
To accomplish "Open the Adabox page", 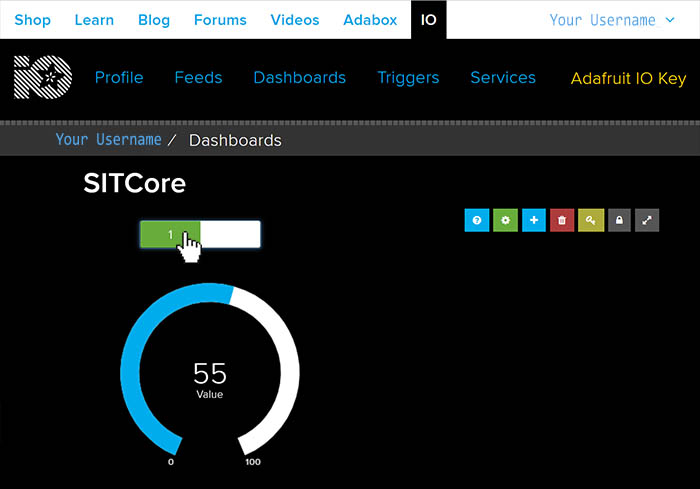I will click(370, 20).
